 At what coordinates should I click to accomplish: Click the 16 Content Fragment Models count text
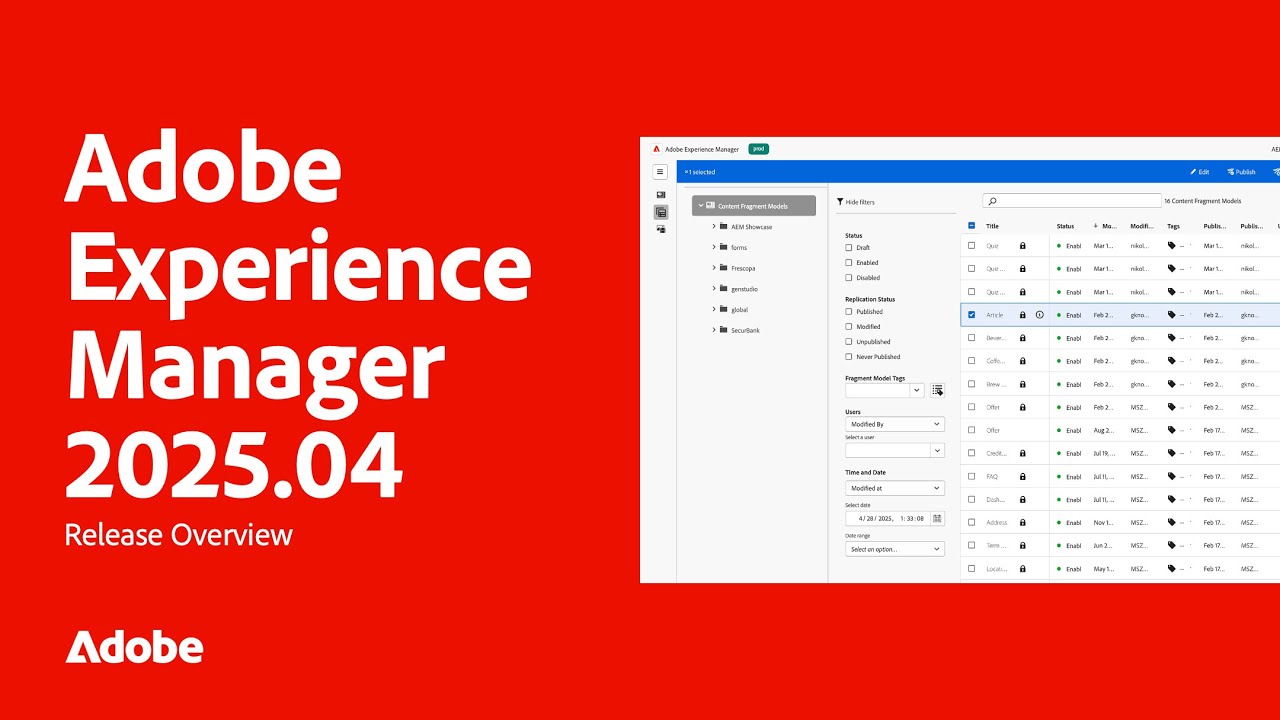[1202, 201]
